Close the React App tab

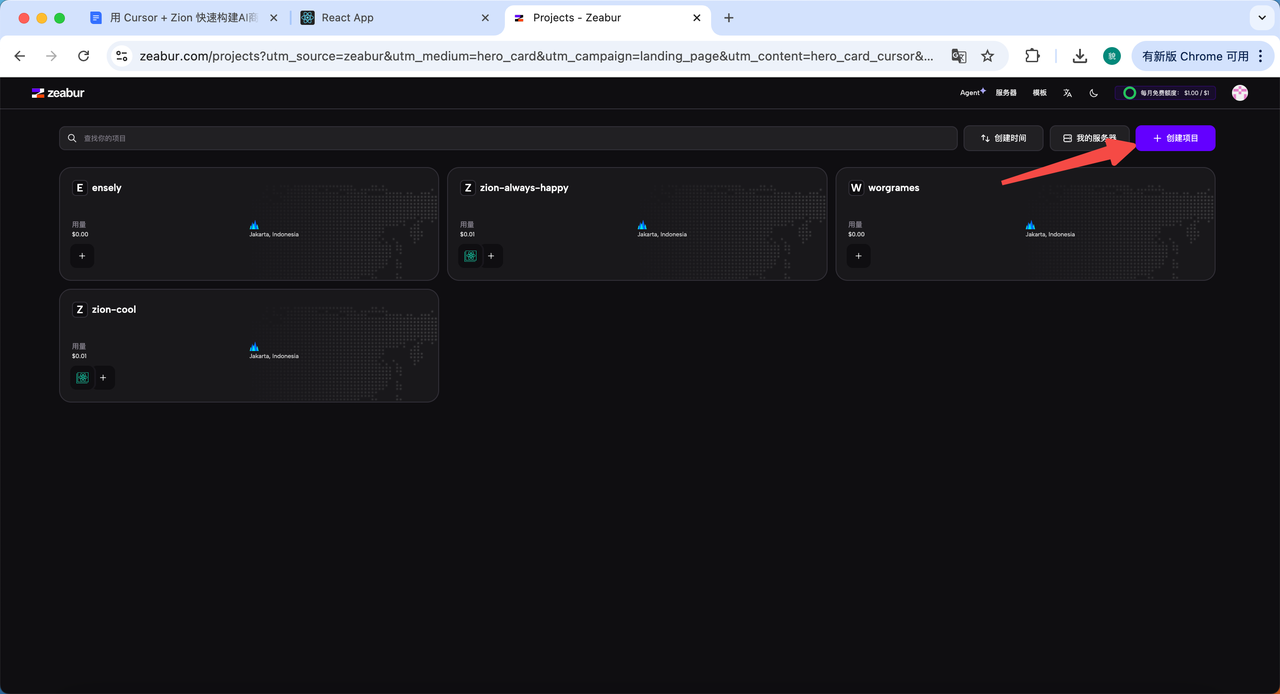click(x=485, y=18)
